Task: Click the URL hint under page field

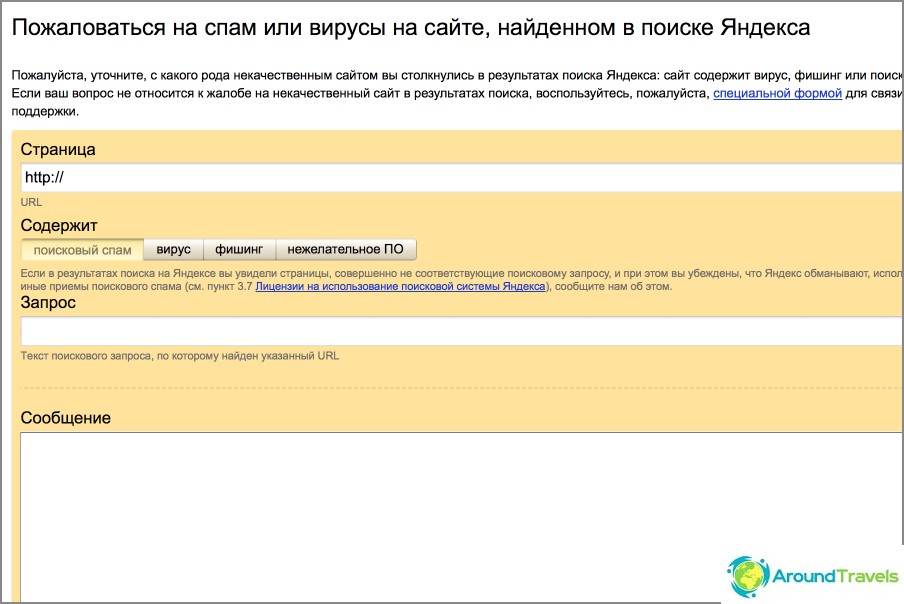Action: click(31, 202)
